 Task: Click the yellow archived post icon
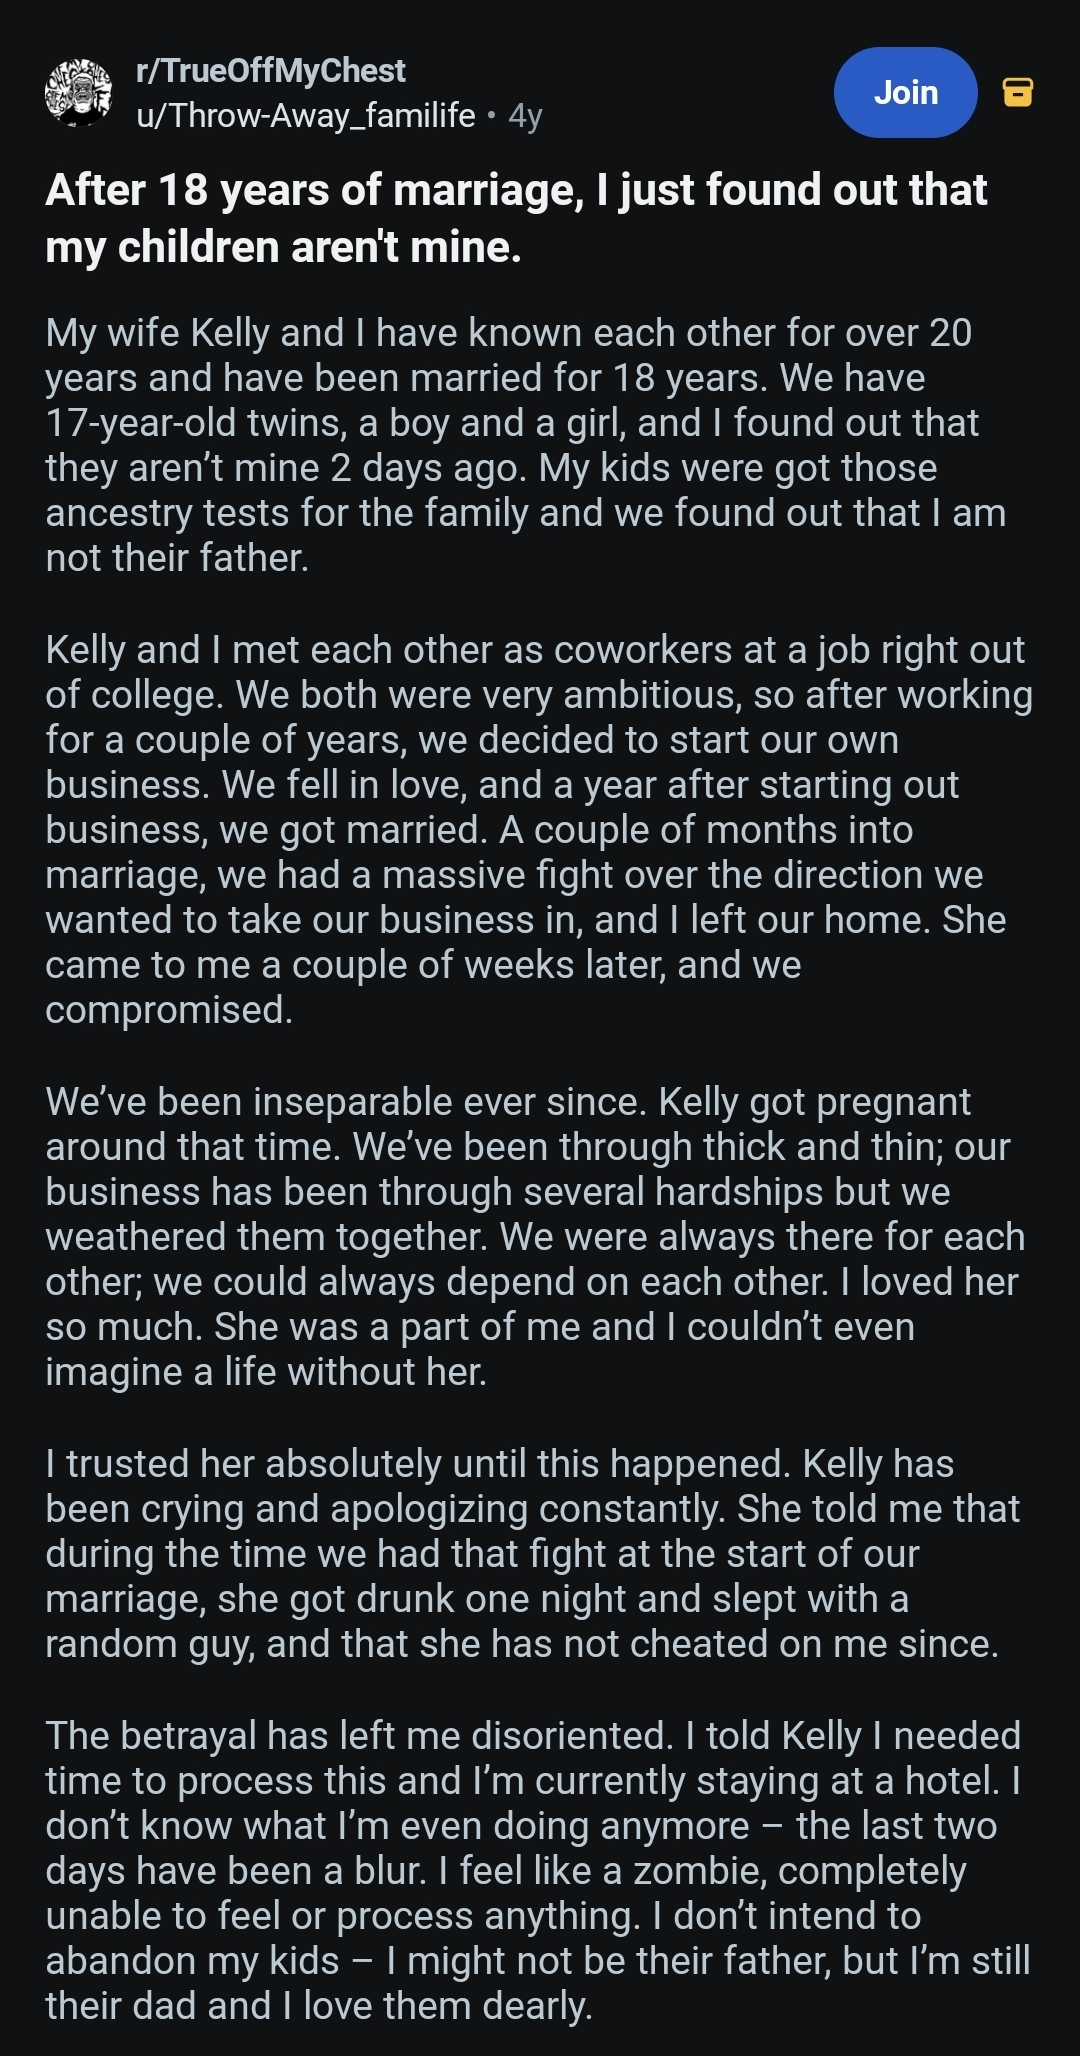click(x=1017, y=92)
